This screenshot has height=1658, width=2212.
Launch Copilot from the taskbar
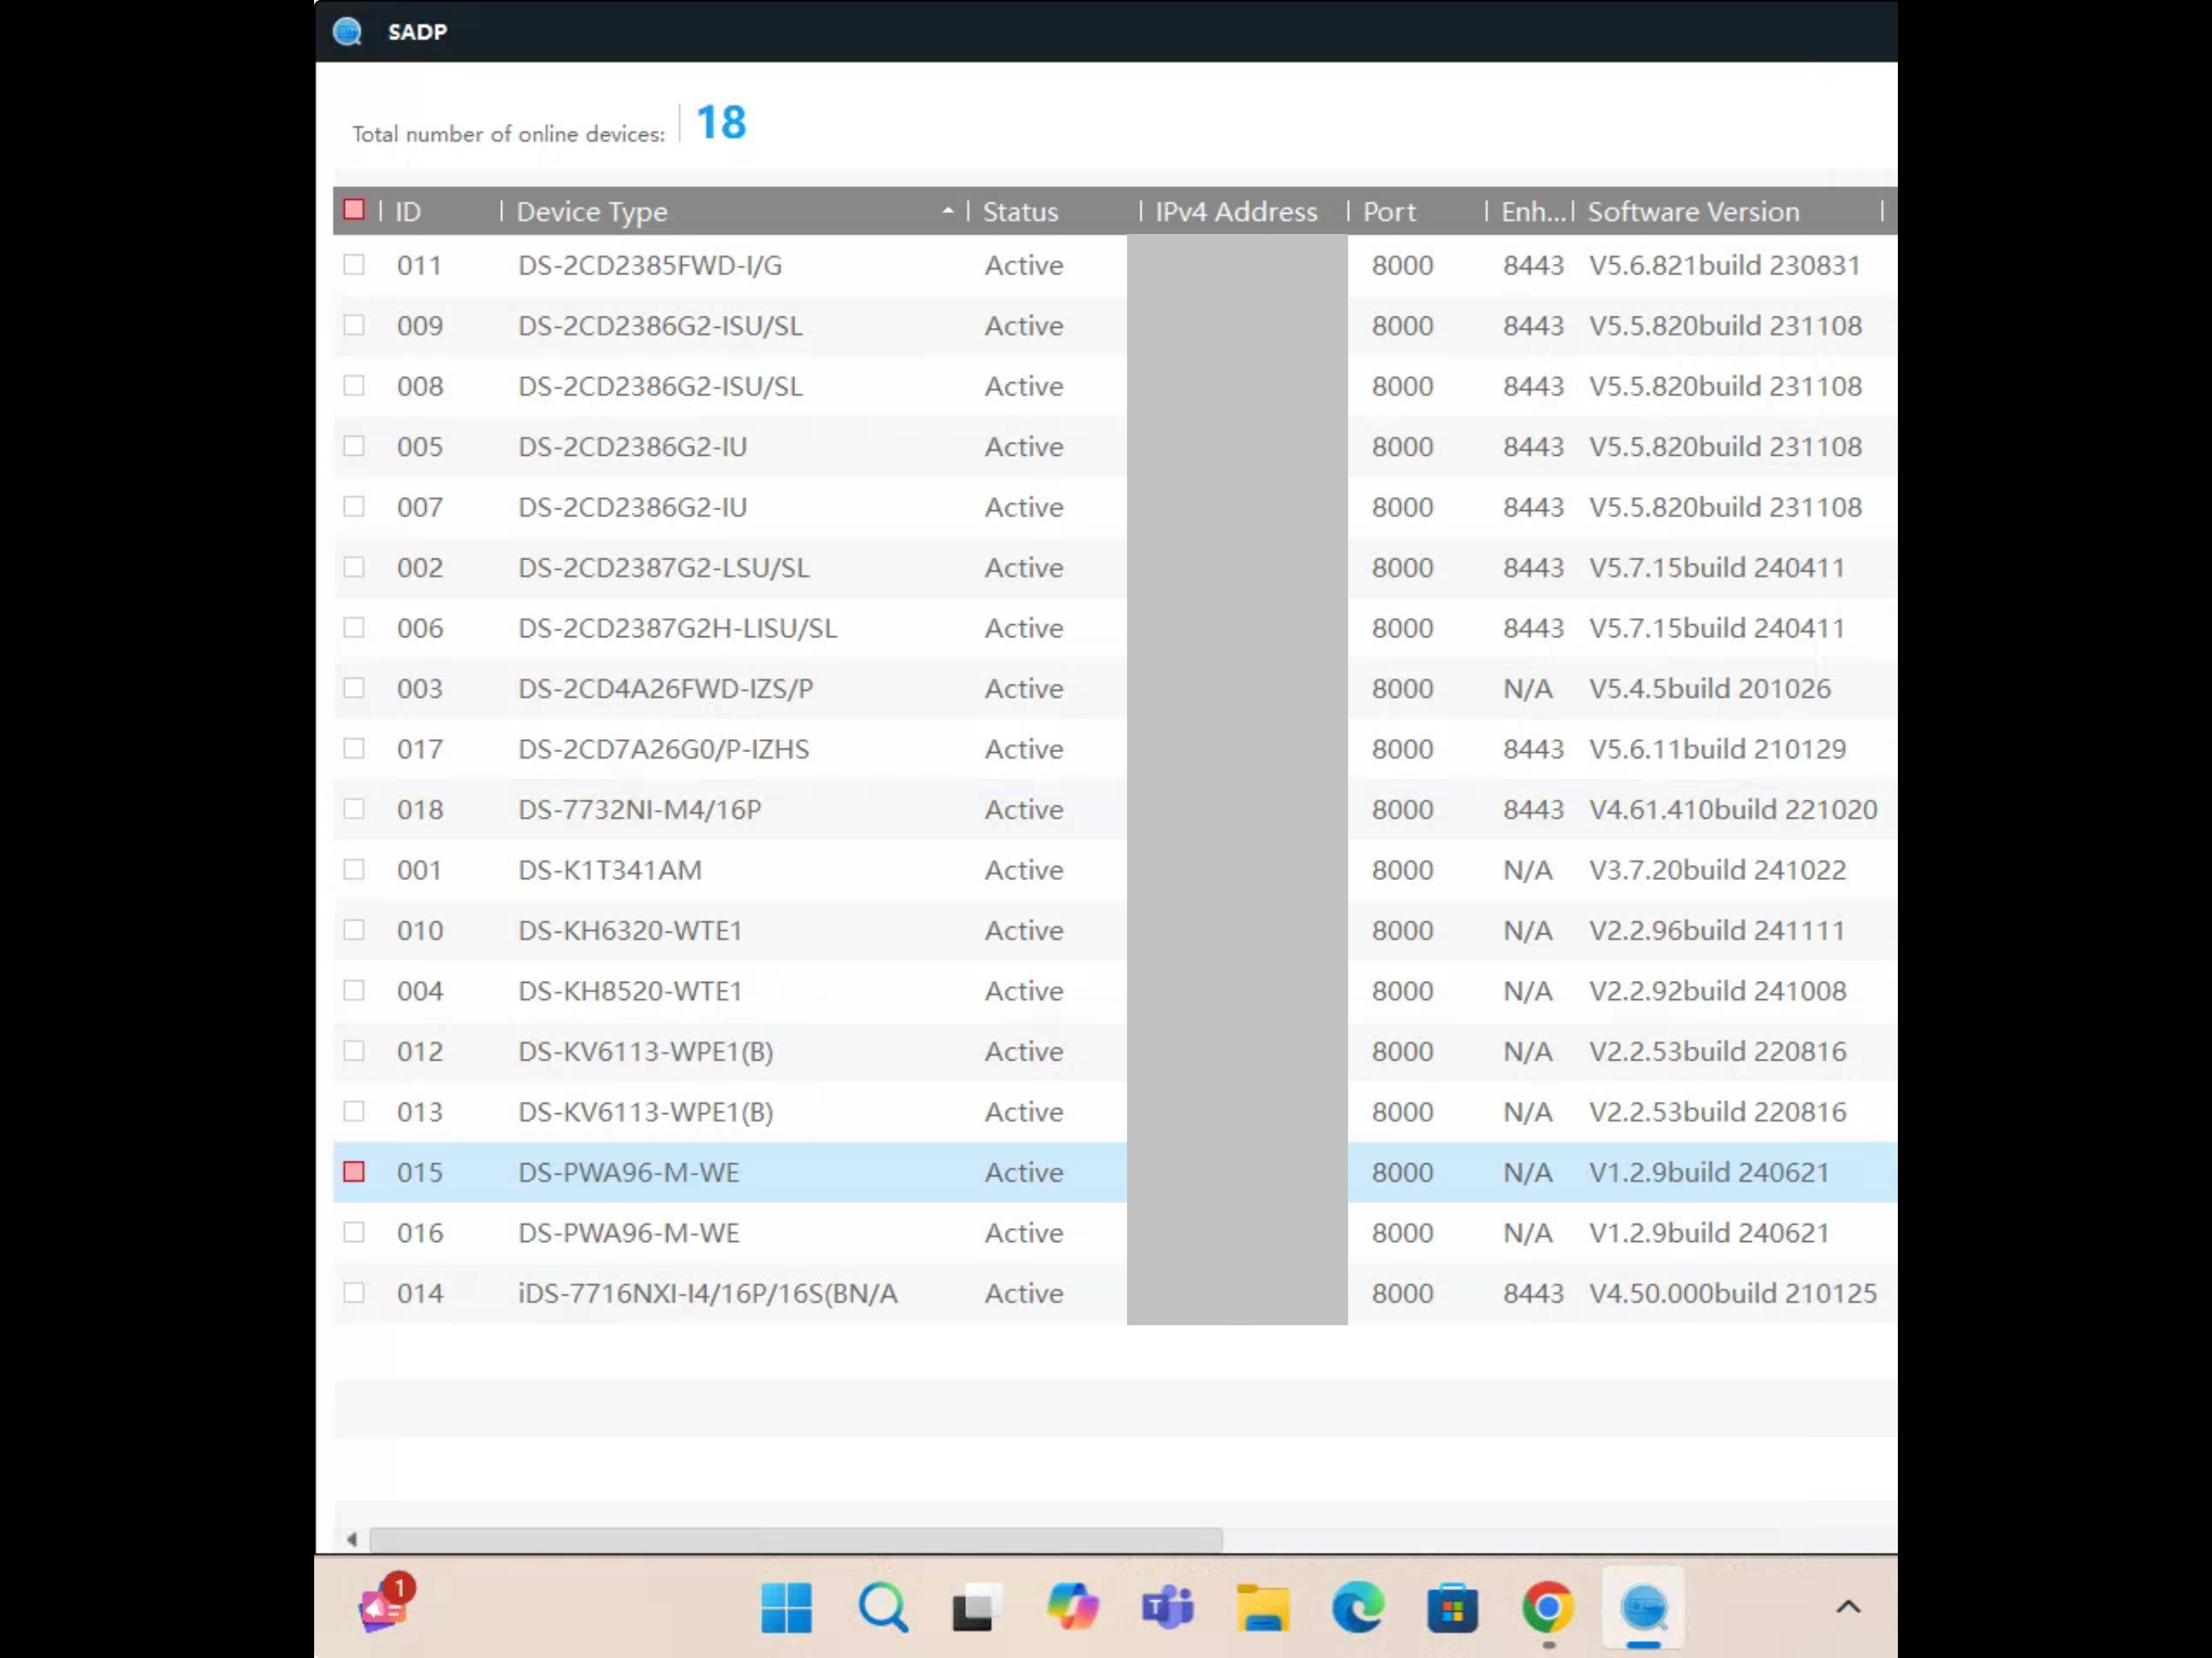click(1072, 1607)
